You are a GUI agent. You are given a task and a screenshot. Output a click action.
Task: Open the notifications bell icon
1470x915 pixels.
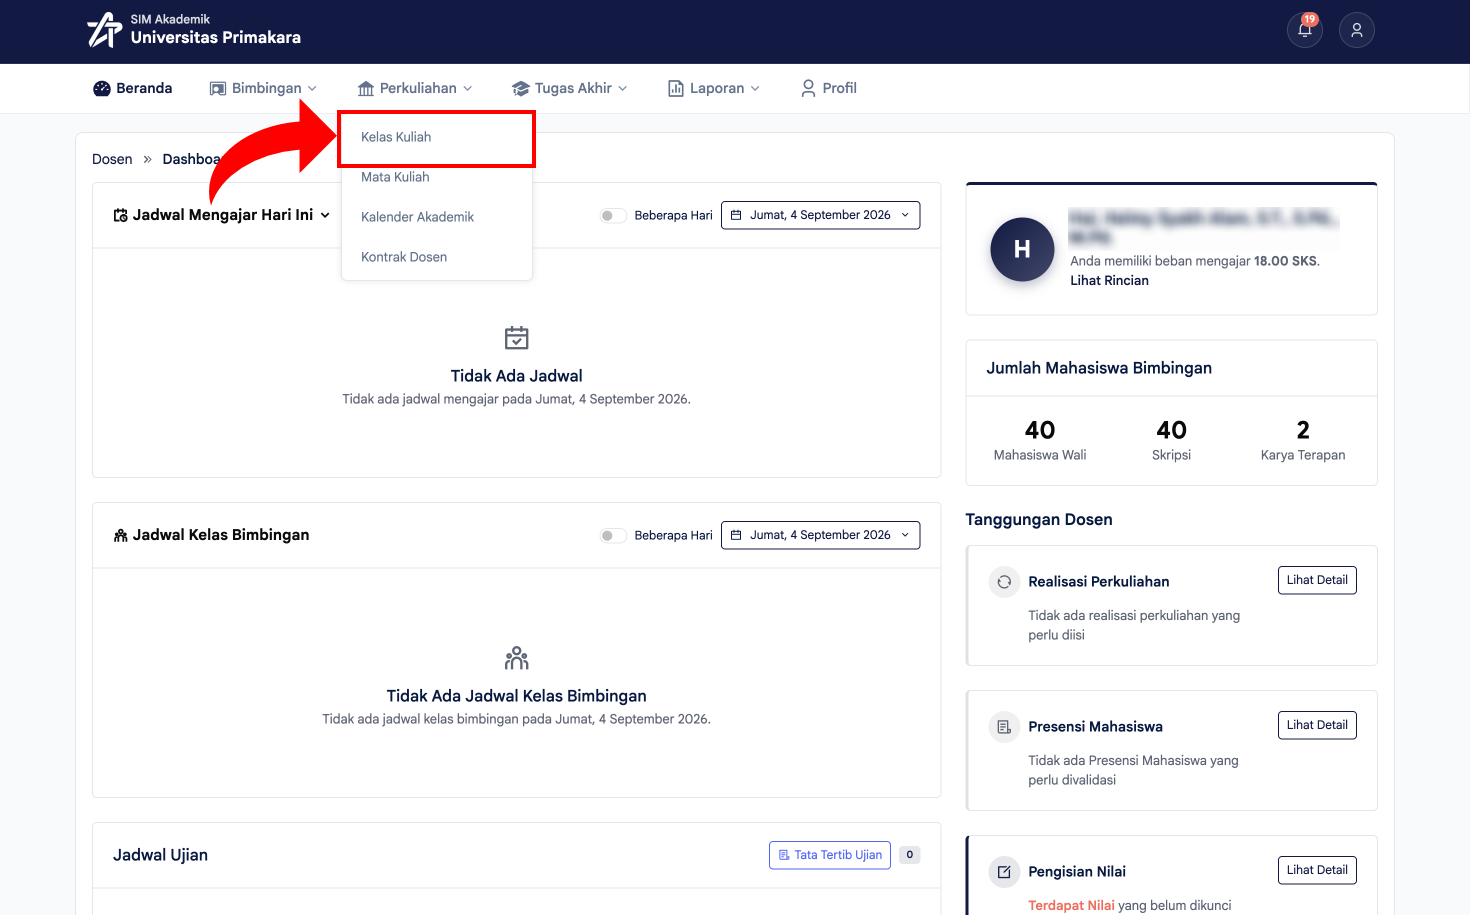coord(1305,30)
